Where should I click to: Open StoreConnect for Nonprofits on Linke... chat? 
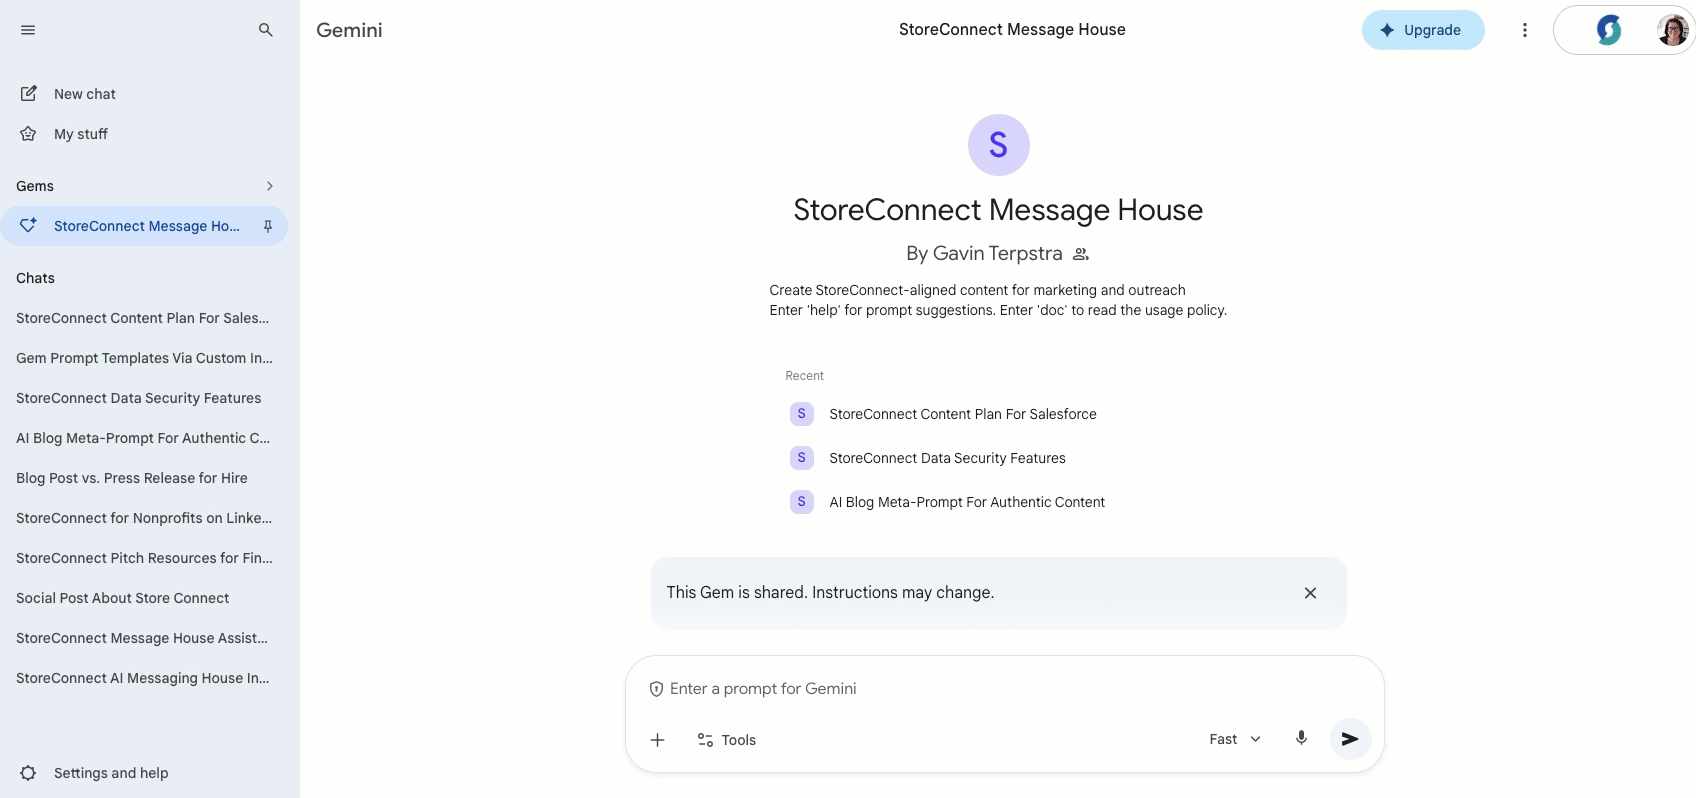[x=144, y=518]
